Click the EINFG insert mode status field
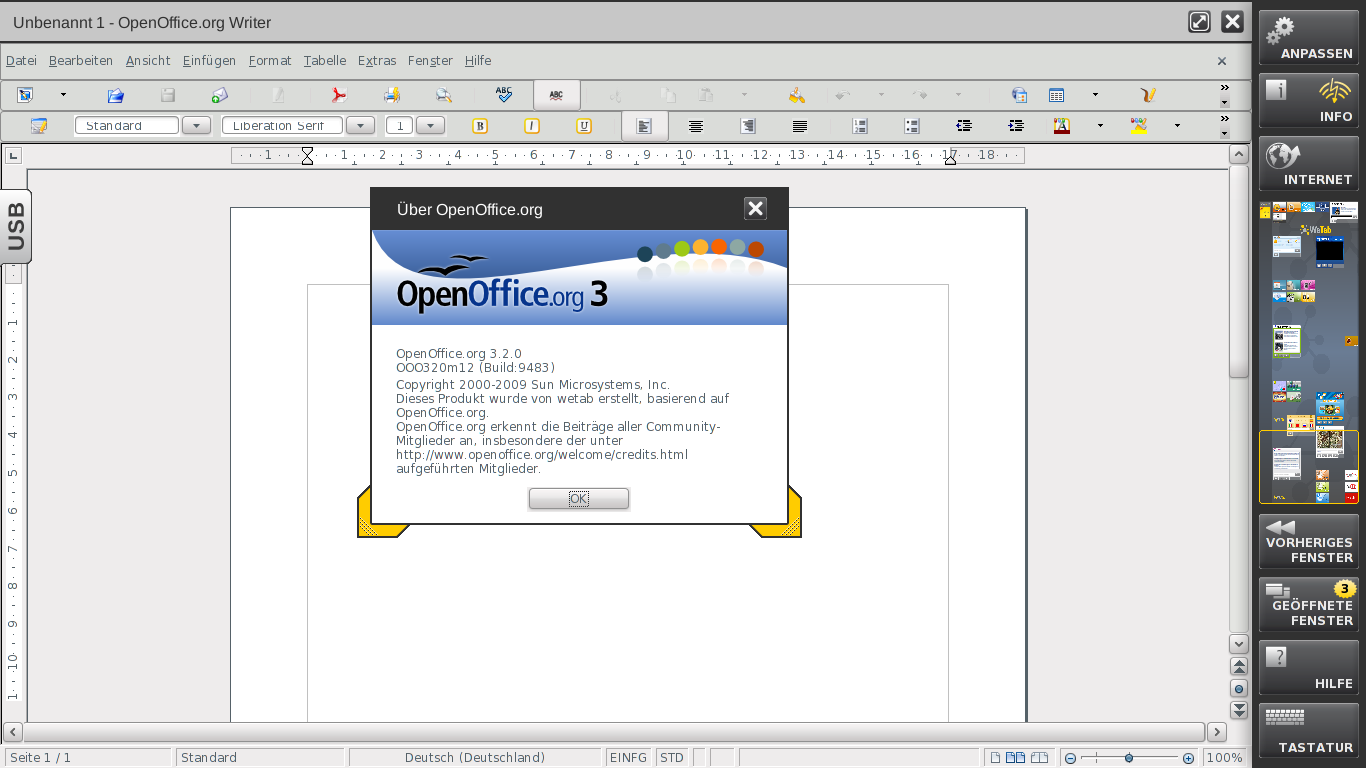Viewport: 1366px width, 768px height. pyautogui.click(x=628, y=758)
